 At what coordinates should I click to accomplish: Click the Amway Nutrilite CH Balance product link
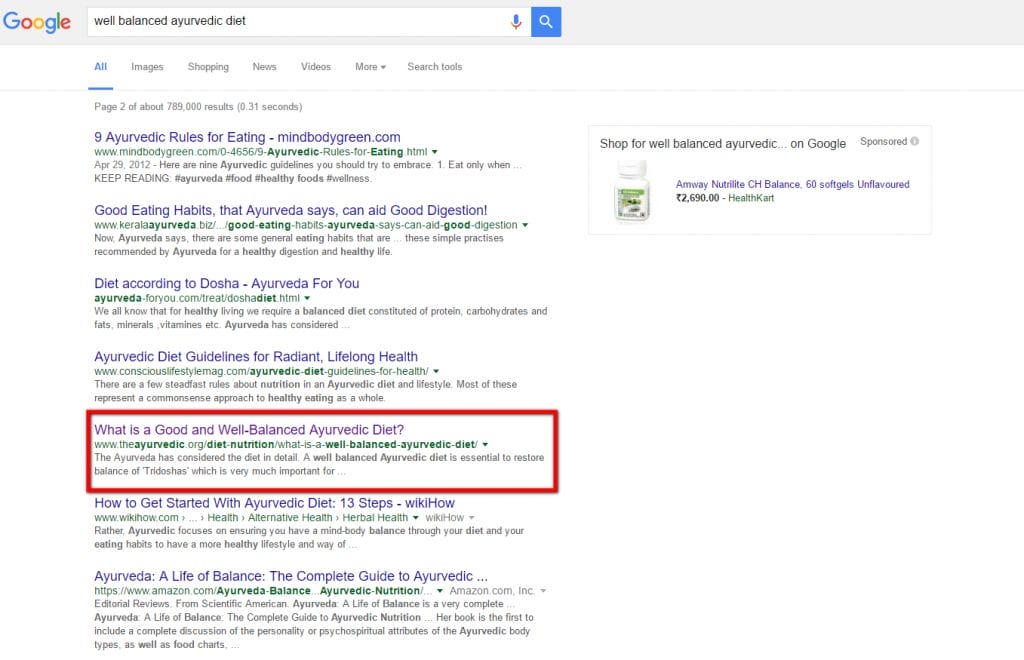792,185
